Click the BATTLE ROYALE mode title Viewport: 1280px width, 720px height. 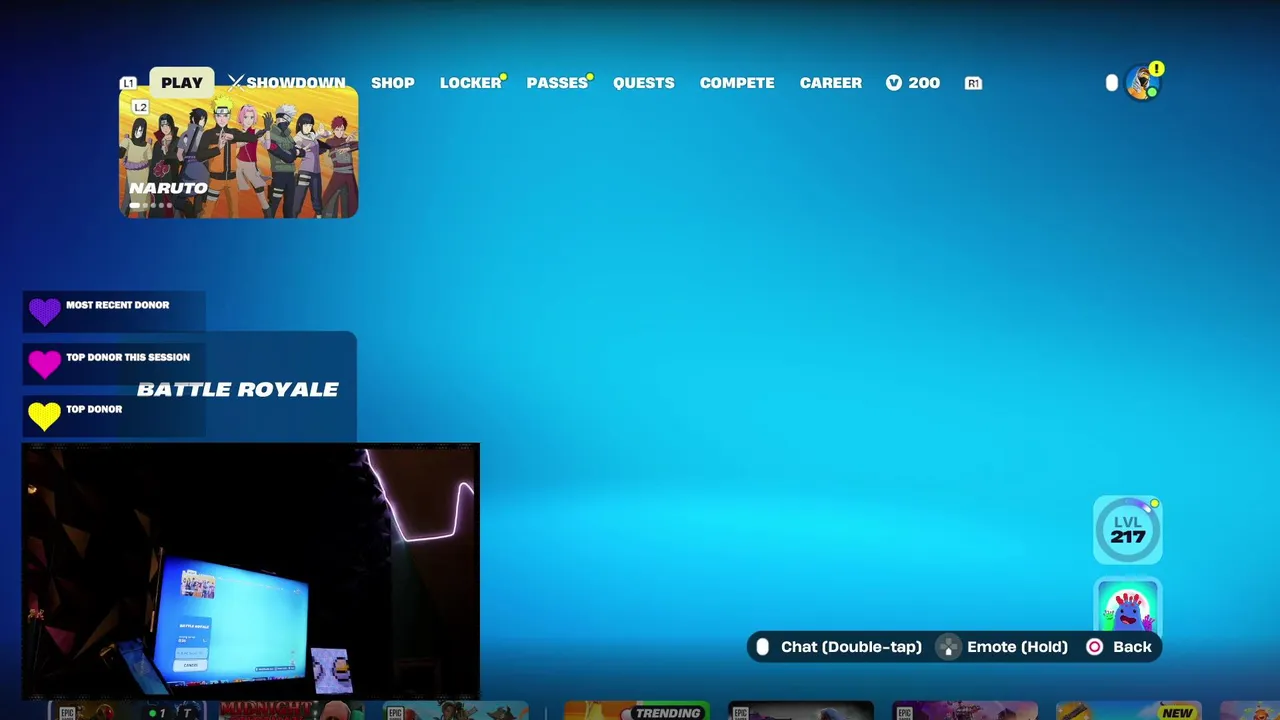click(x=238, y=390)
